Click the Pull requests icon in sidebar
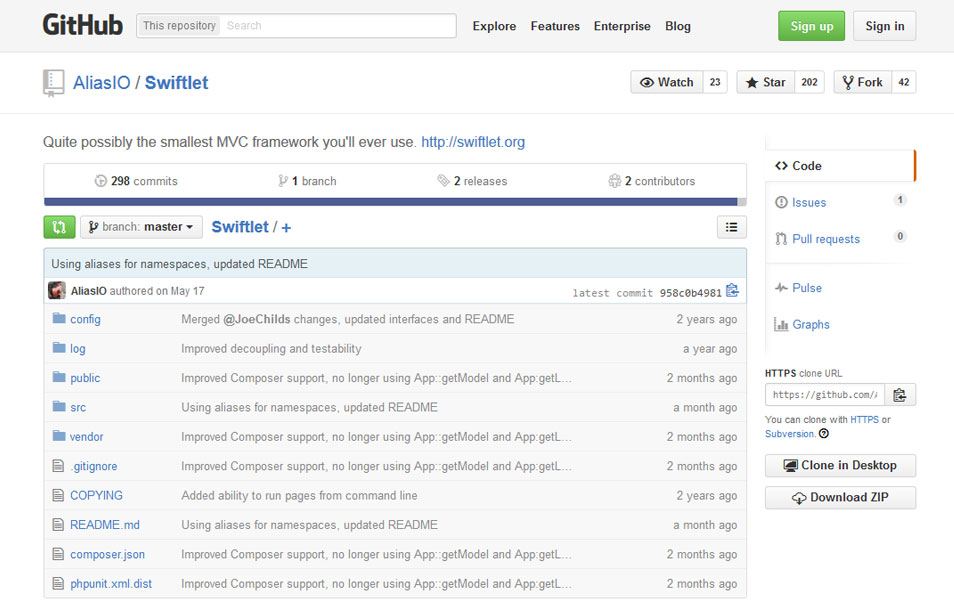The height and width of the screenshot is (600, 954). (781, 239)
